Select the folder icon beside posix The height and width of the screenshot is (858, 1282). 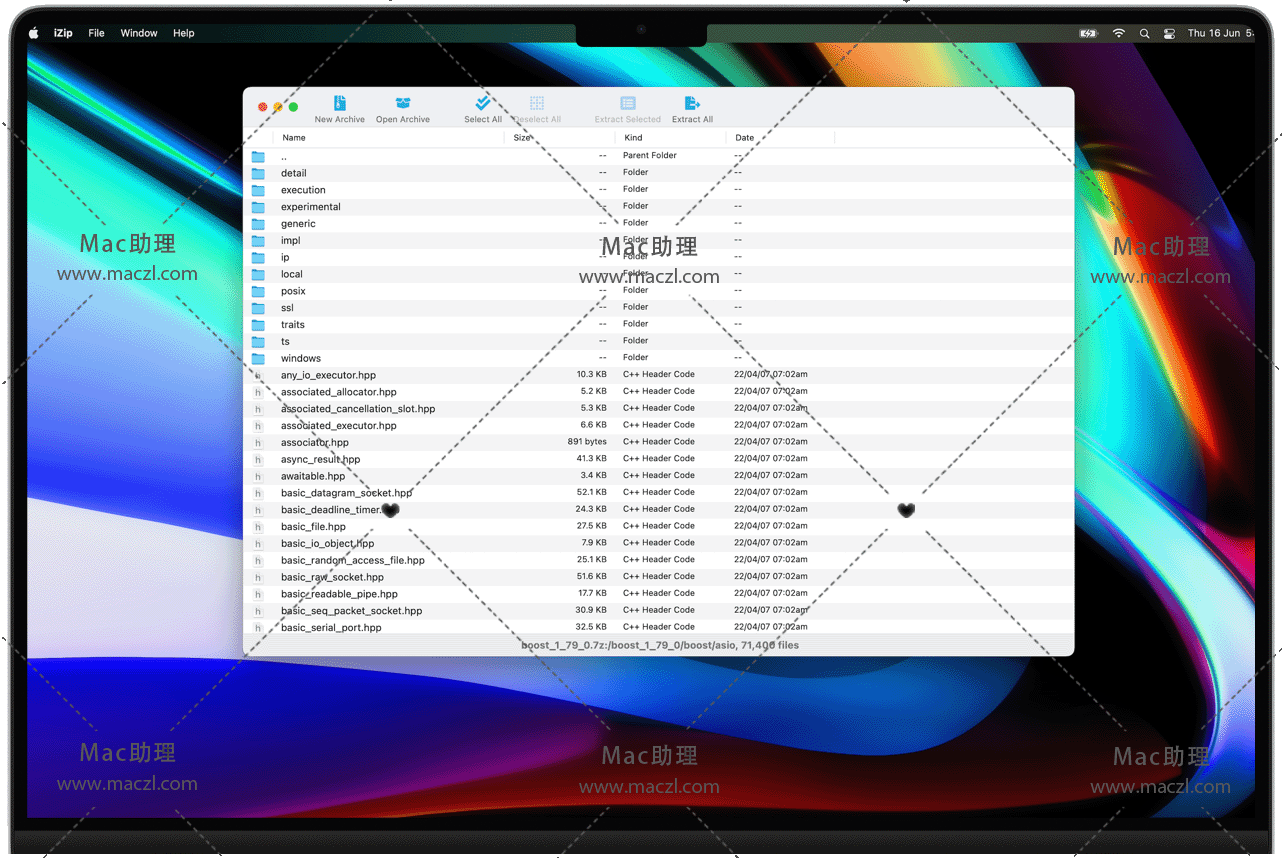pos(258,291)
